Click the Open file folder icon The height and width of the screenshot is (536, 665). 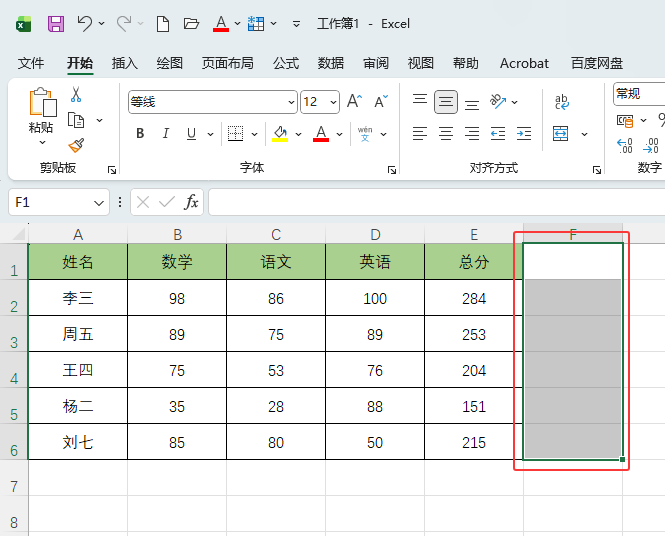tap(191, 23)
